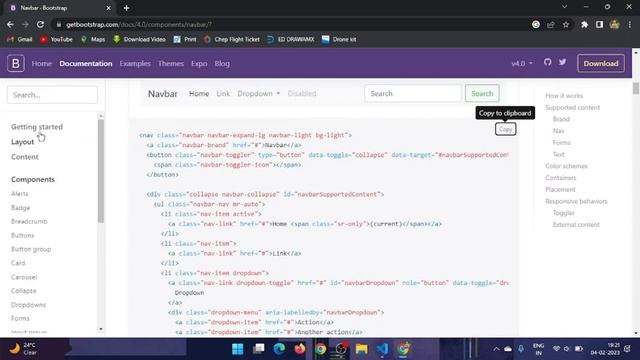
Task: Open a new browser tab with plus
Action: pos(126,8)
